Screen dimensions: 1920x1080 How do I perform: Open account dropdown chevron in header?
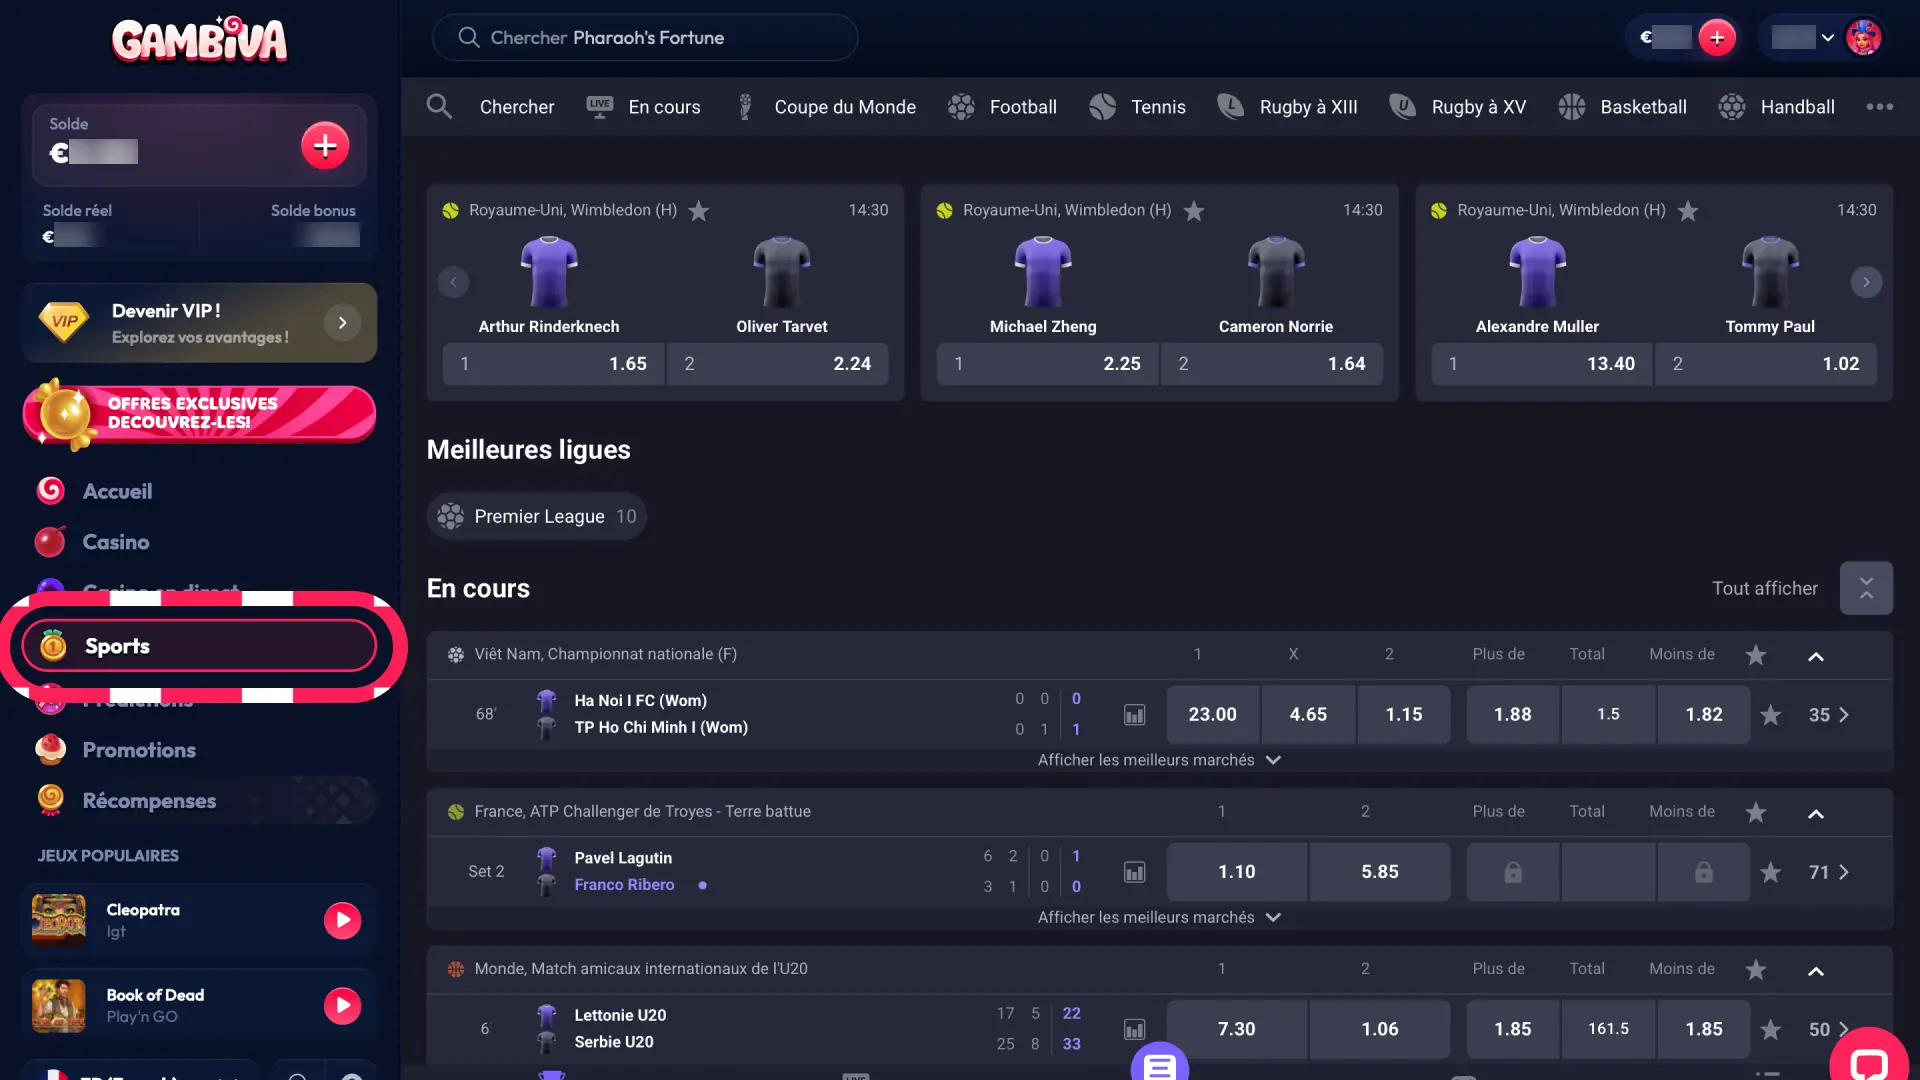tap(1827, 38)
